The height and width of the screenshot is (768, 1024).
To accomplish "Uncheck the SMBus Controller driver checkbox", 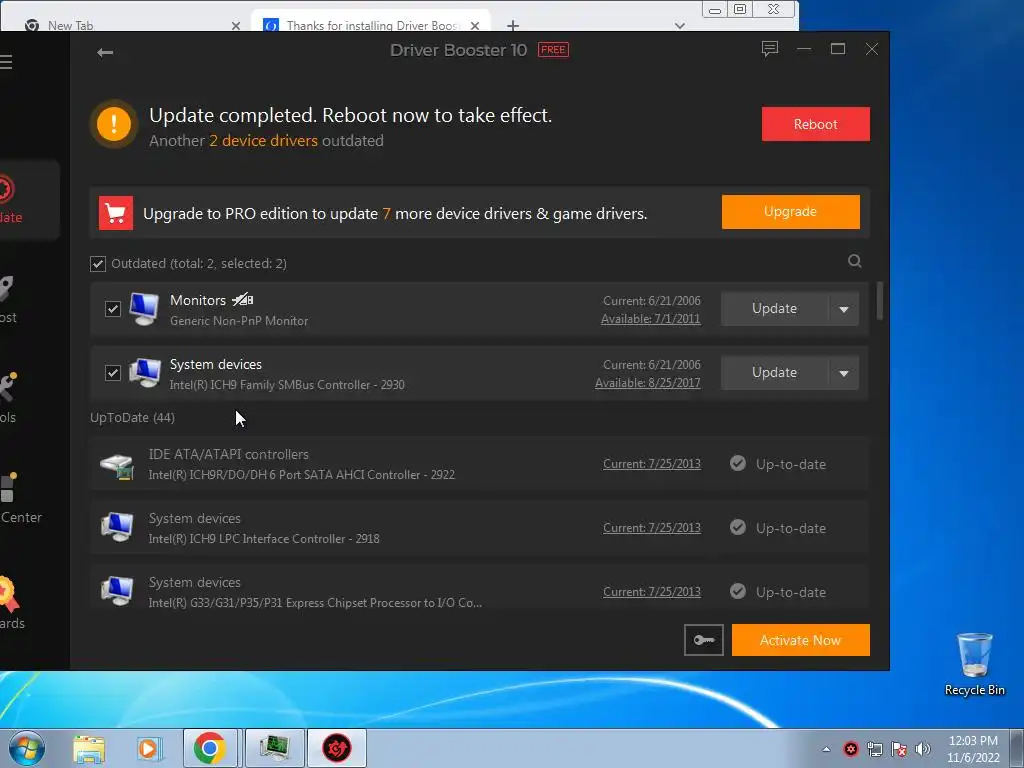I will (113, 372).
